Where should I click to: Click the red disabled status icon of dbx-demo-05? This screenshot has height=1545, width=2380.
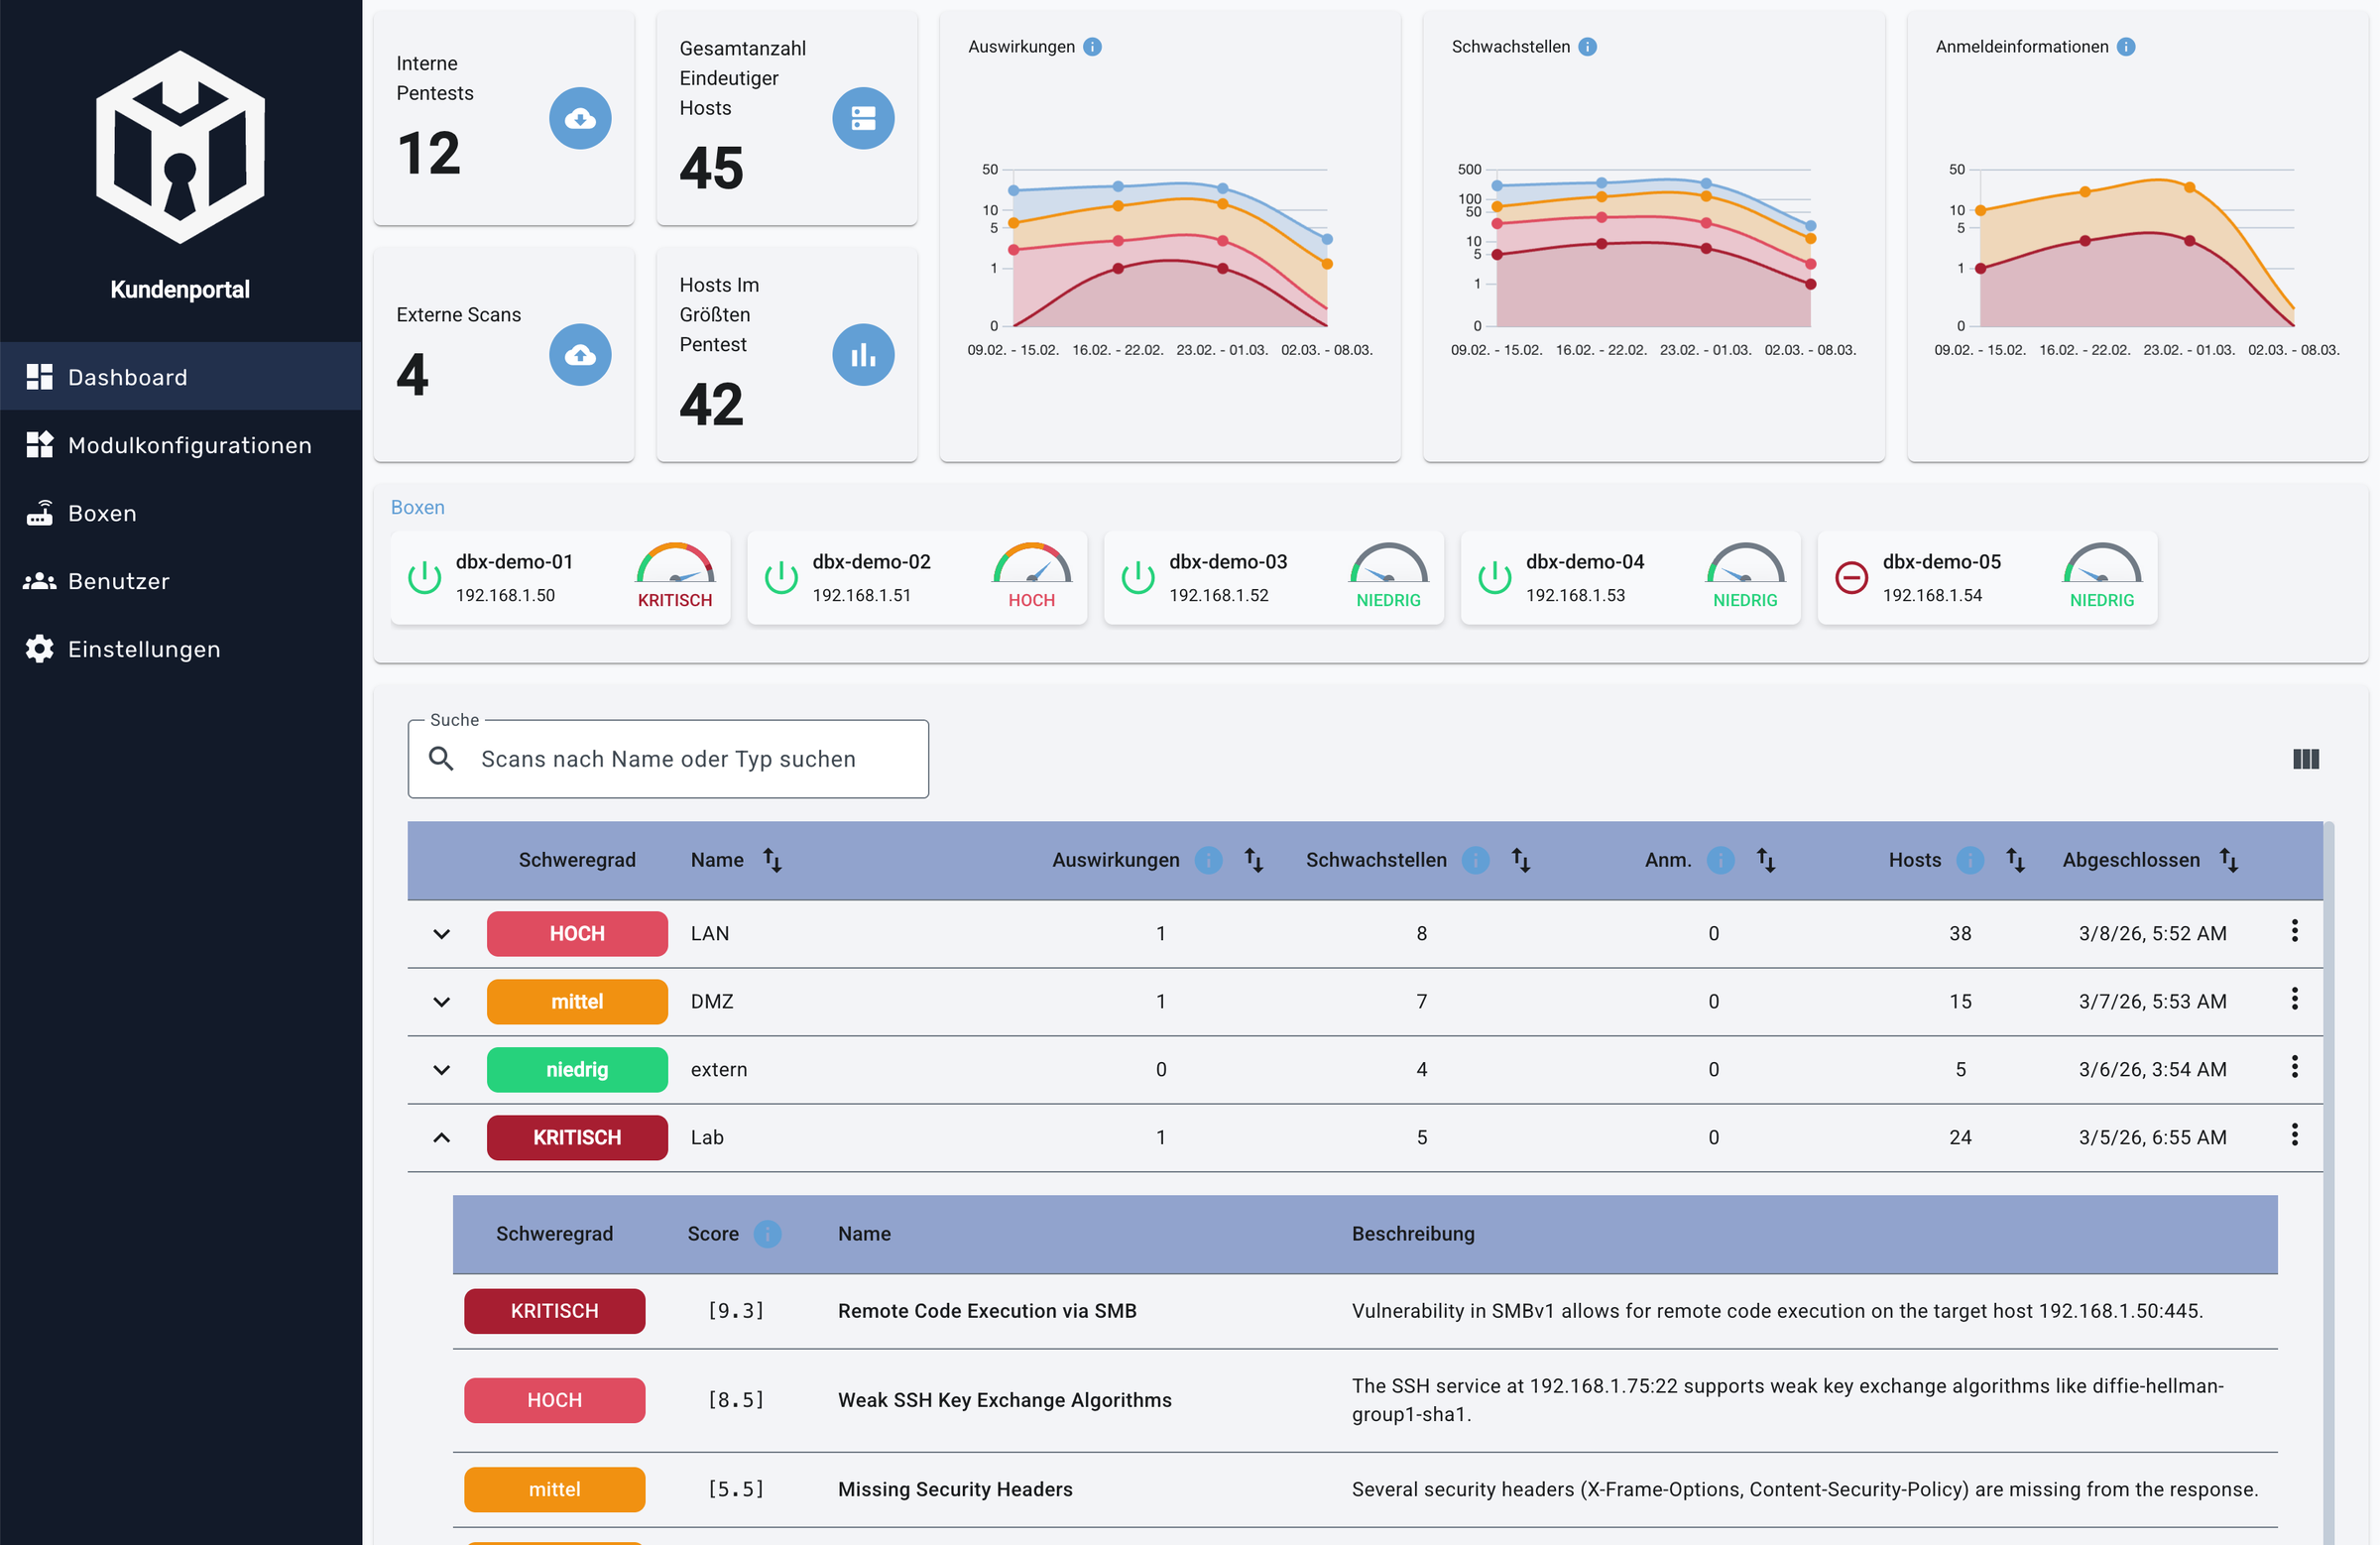pos(1851,577)
